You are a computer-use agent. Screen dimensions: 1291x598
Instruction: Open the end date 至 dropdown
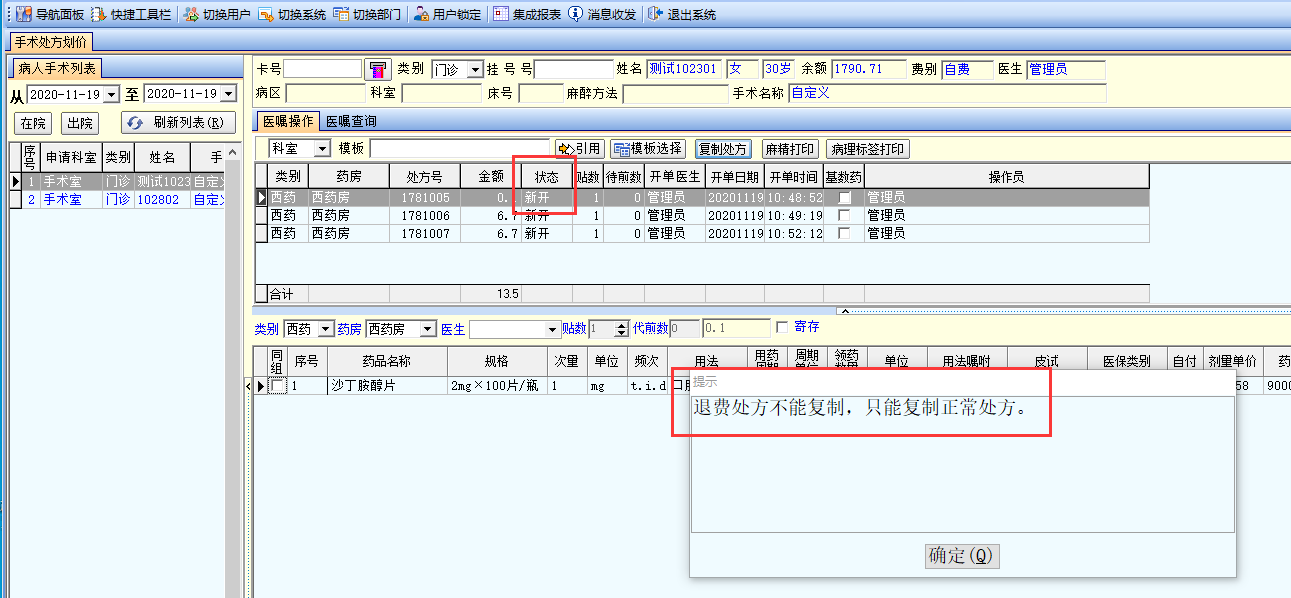(228, 94)
